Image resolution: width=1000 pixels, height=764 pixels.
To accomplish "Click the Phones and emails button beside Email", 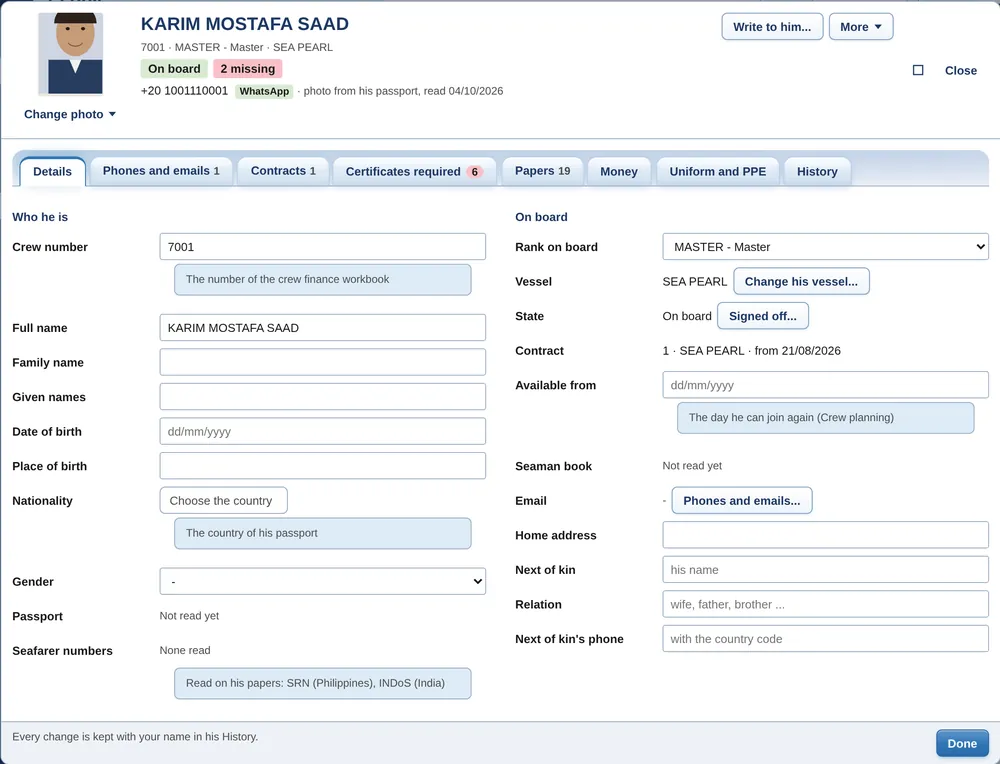I will tap(742, 501).
